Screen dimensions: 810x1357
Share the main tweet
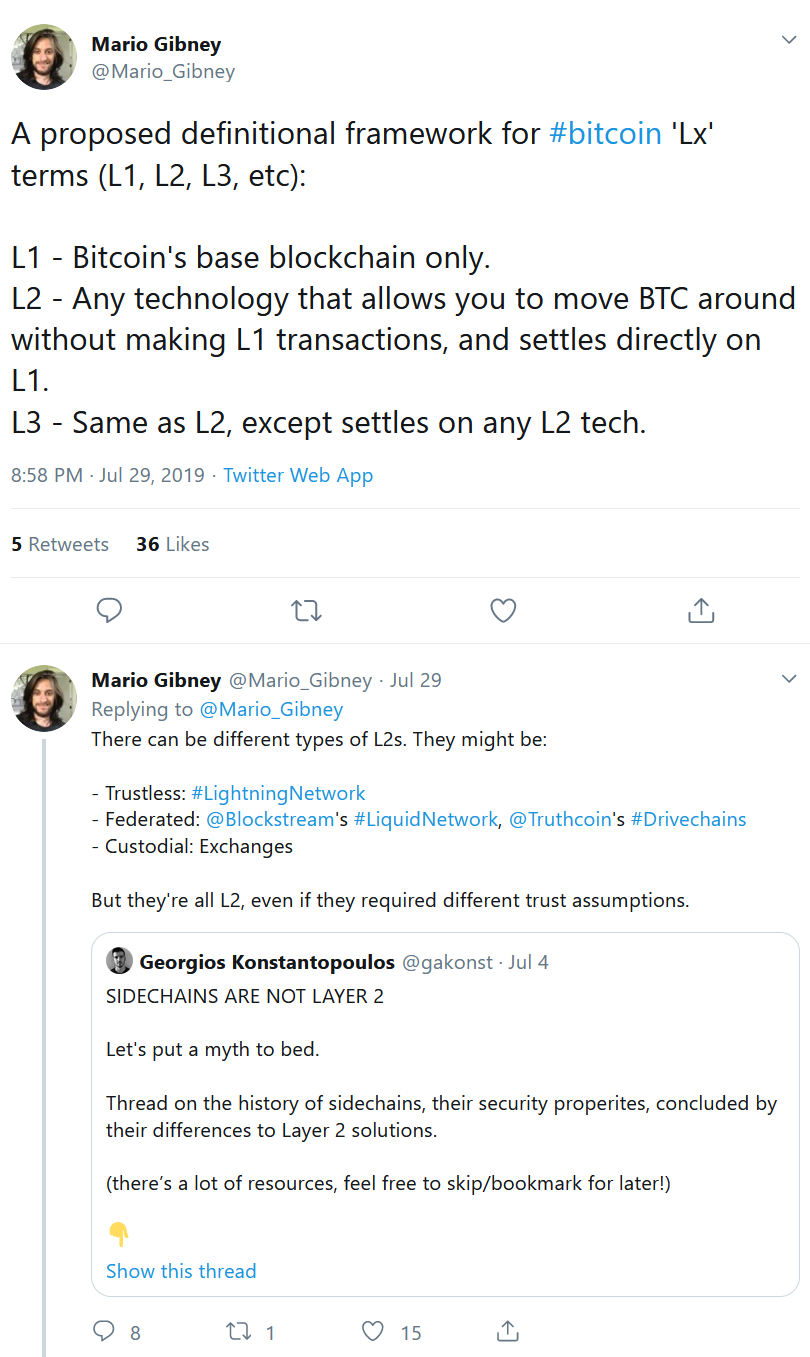(701, 609)
